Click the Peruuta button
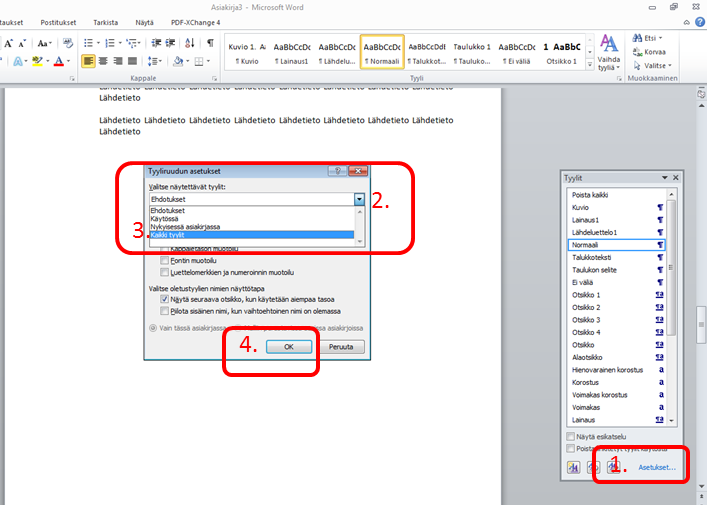Image resolution: width=707 pixels, height=505 pixels. pos(341,346)
